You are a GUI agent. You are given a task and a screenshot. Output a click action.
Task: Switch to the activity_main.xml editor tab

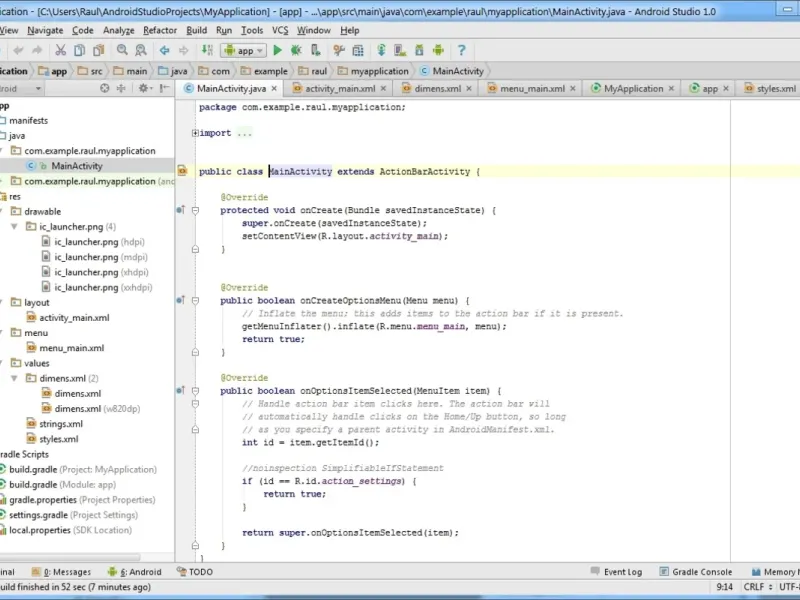click(x=339, y=89)
